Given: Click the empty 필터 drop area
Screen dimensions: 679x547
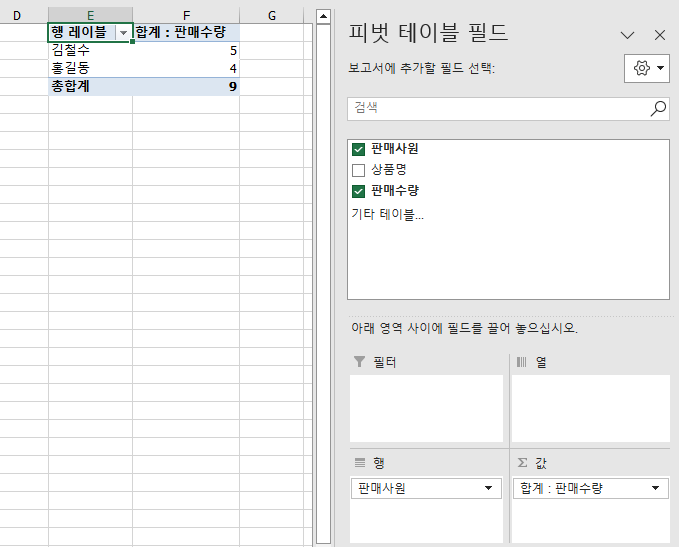Looking at the screenshot, I should click(x=427, y=408).
